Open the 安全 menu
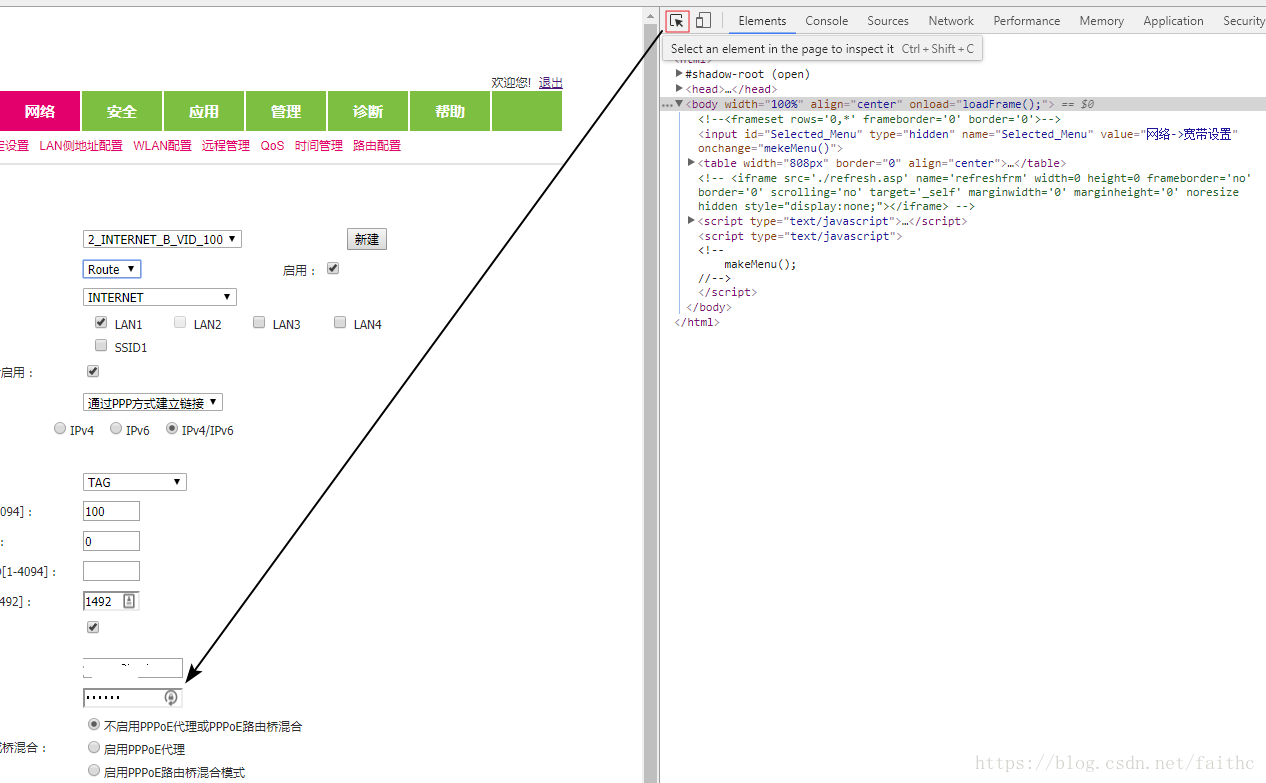This screenshot has height=783, width=1266. [122, 111]
